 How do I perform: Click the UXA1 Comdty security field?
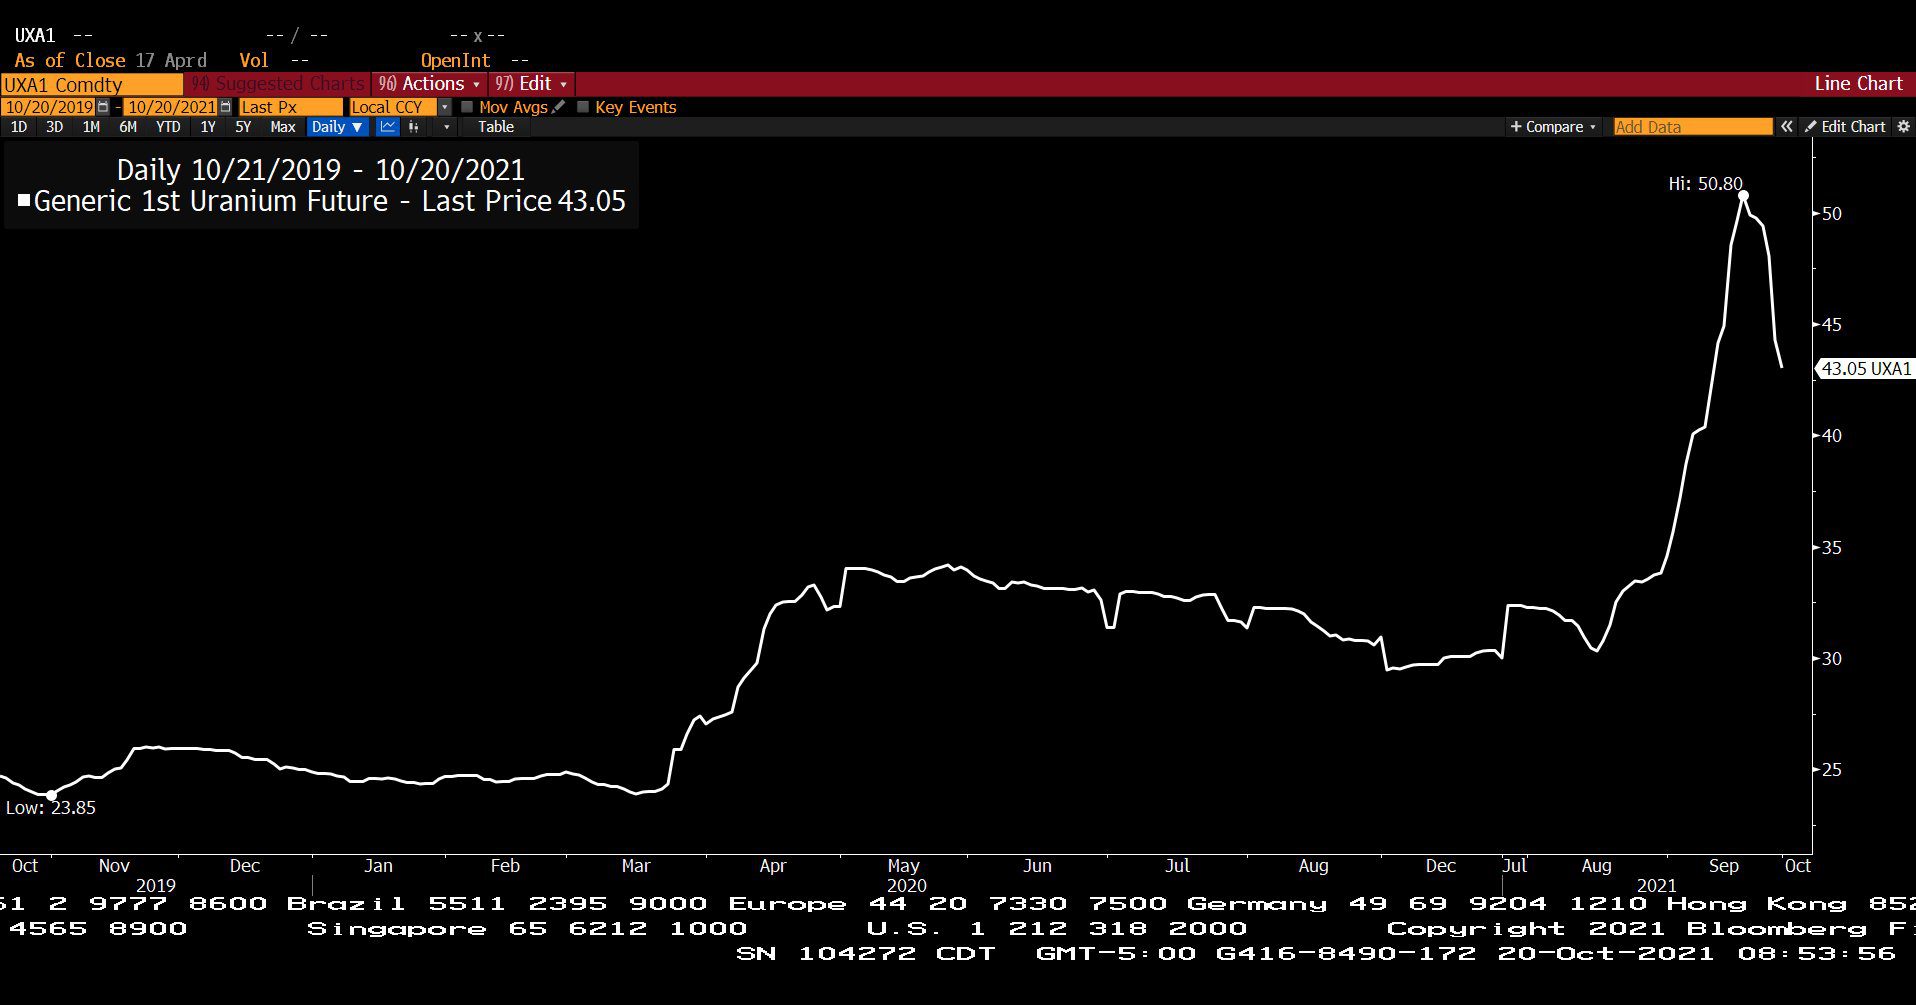91,85
